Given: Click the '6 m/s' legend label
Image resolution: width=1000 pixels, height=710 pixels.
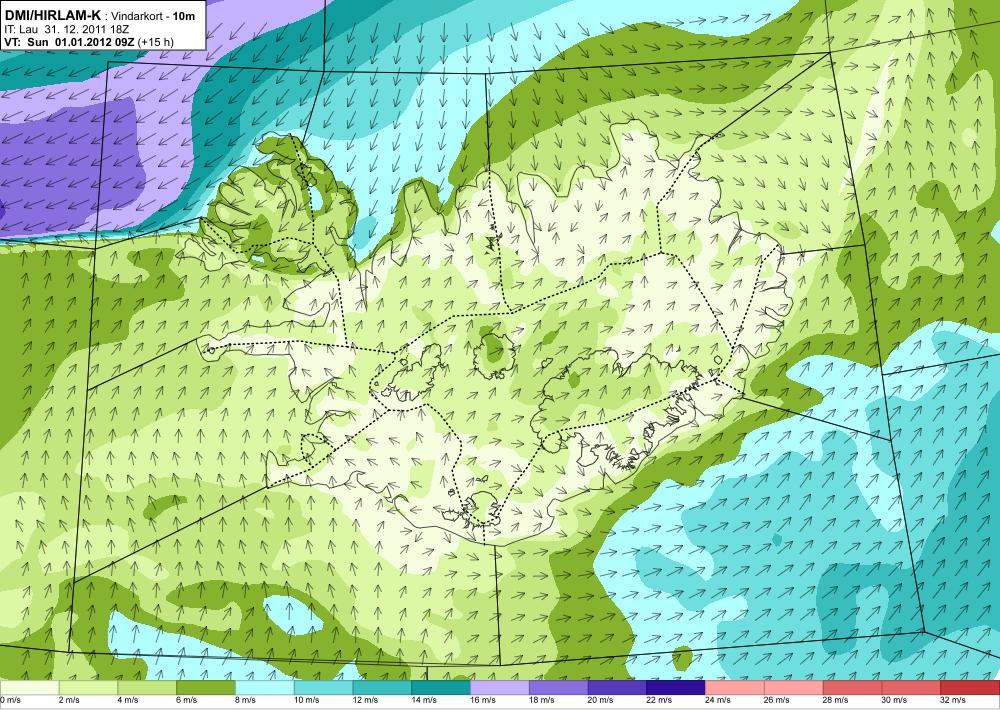Looking at the screenshot, I should pyautogui.click(x=186, y=700).
